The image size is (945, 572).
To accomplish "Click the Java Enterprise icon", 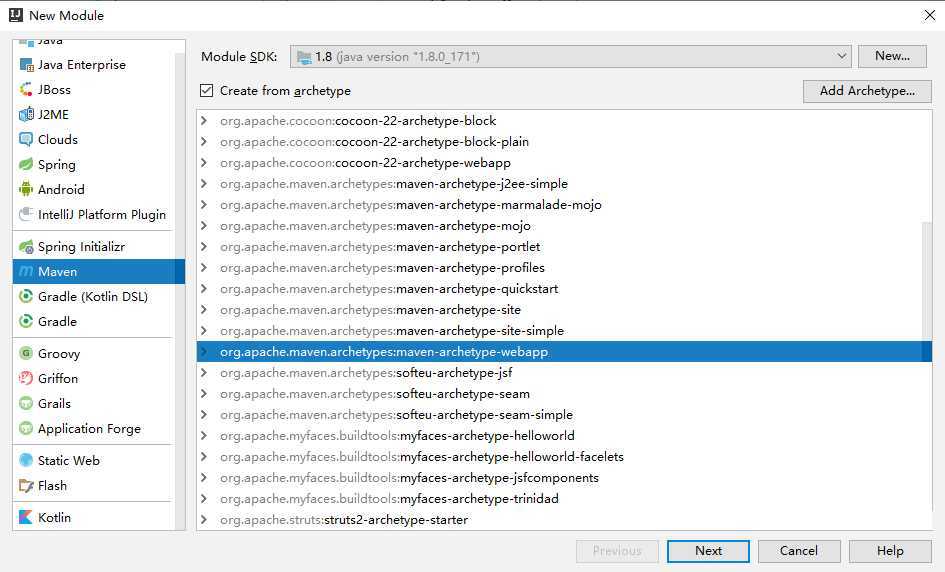I will (26, 64).
